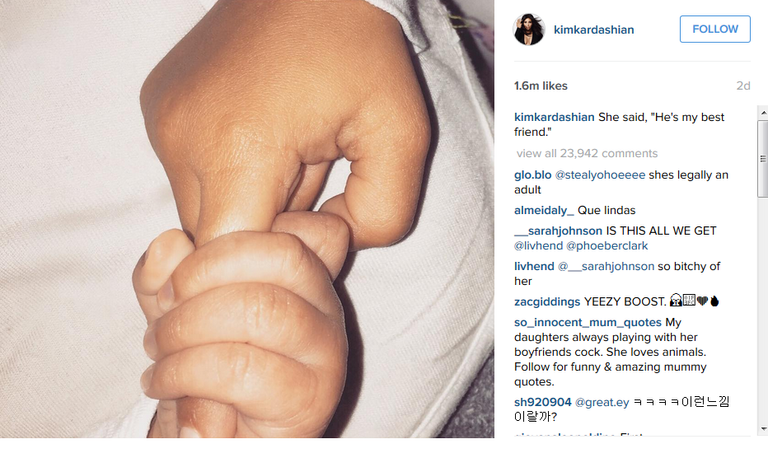Click the baby hands photo
The height and width of the screenshot is (457, 768).
click(x=247, y=218)
